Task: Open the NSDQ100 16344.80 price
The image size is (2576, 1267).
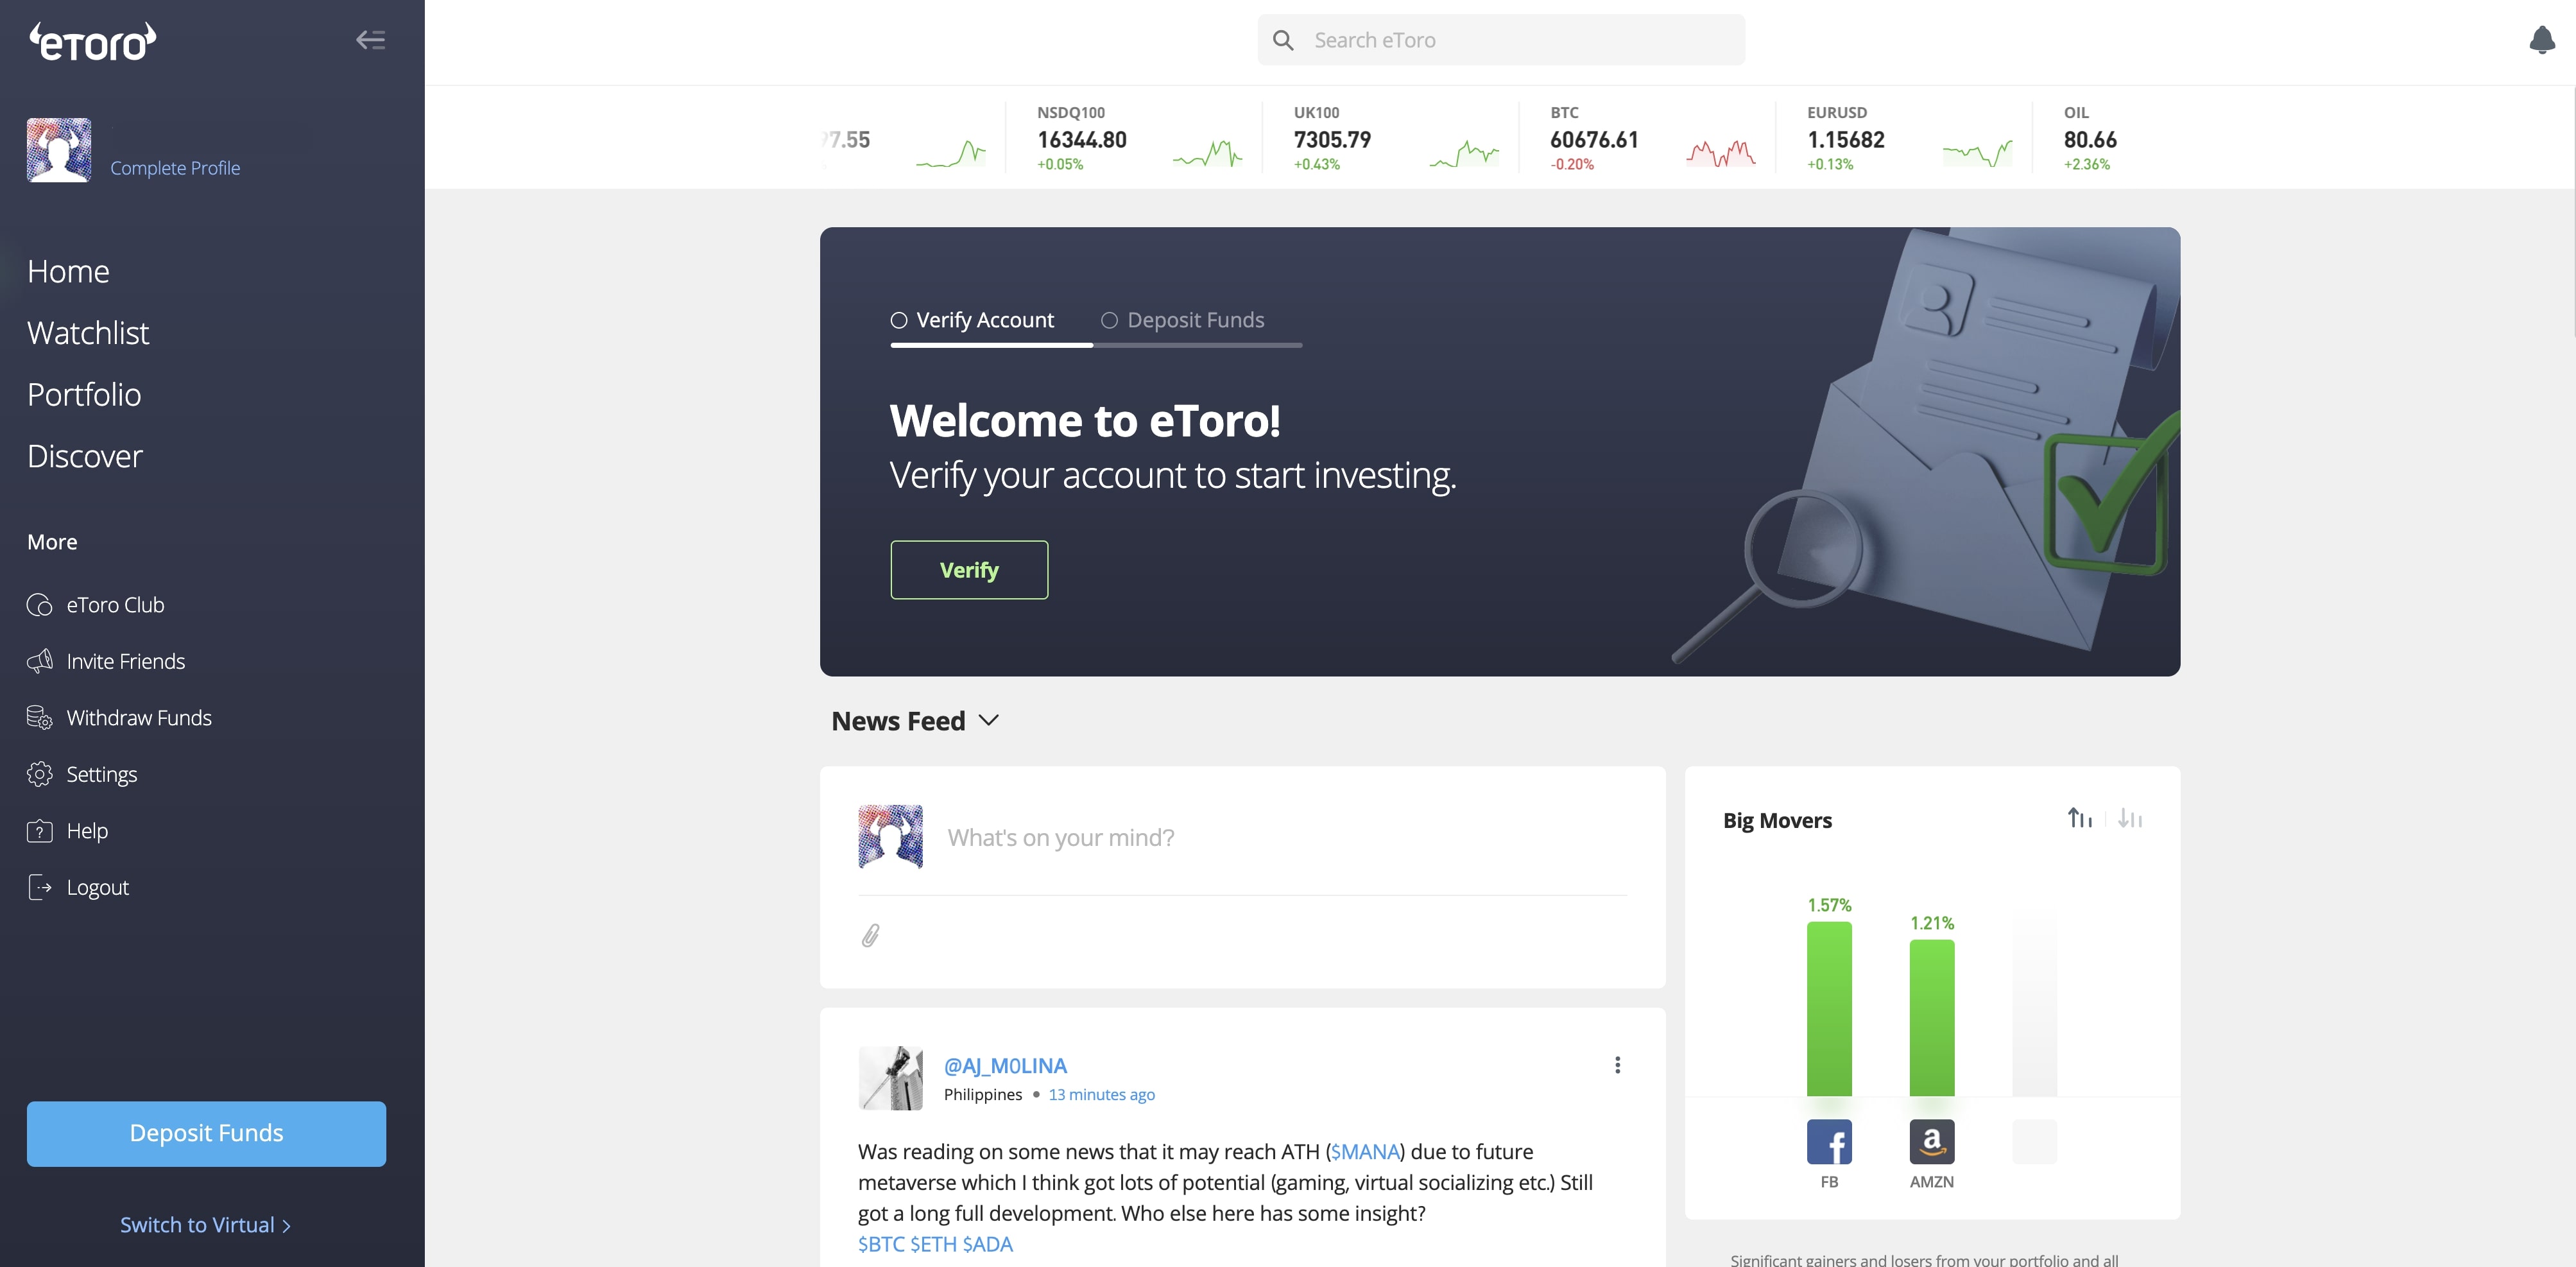Action: (x=1082, y=140)
